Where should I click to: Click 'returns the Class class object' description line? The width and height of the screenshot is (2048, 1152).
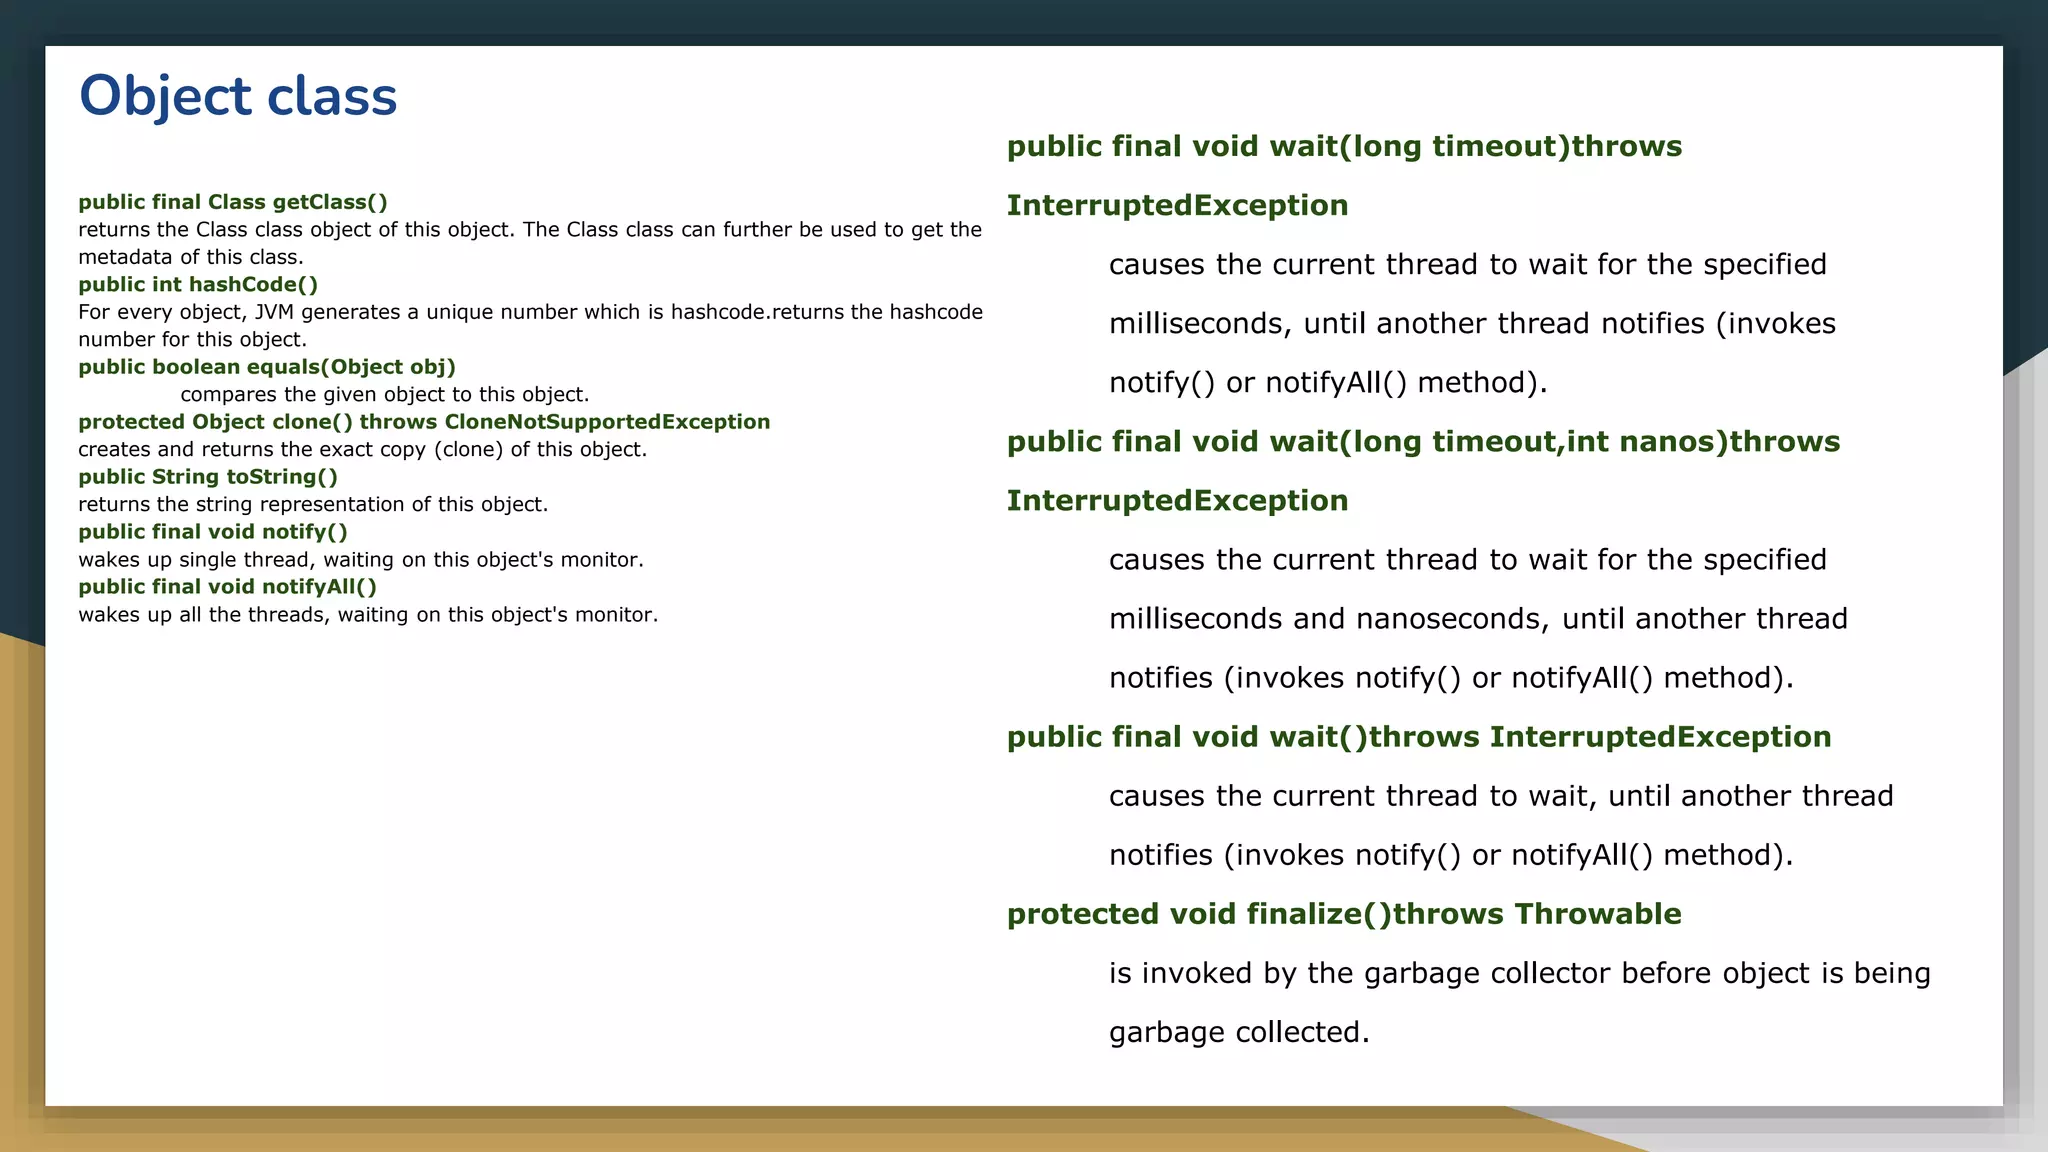pos(530,230)
